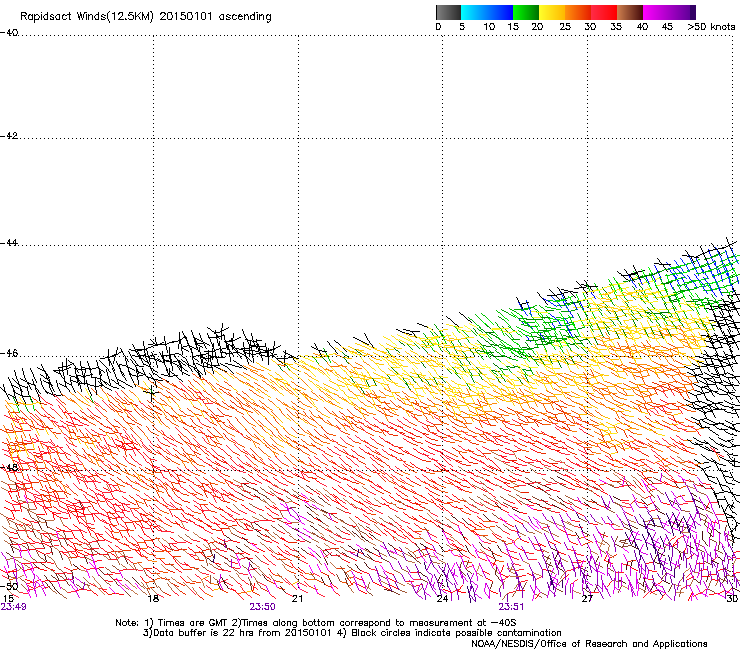Click the 23:51 pass time label
The image size is (740, 650).
coord(511,607)
